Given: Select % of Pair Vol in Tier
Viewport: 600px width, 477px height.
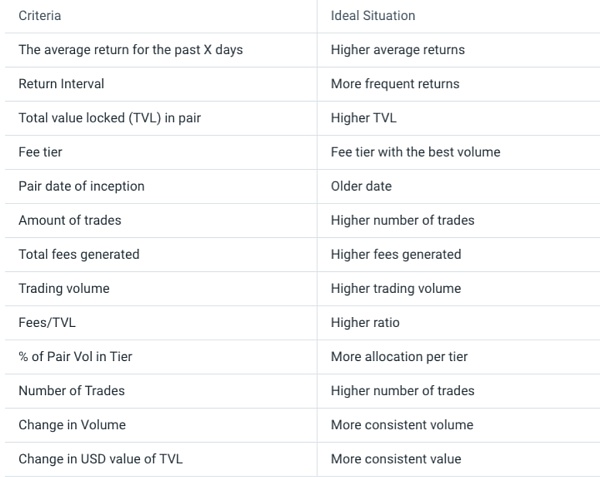Looking at the screenshot, I should pyautogui.click(x=75, y=357).
